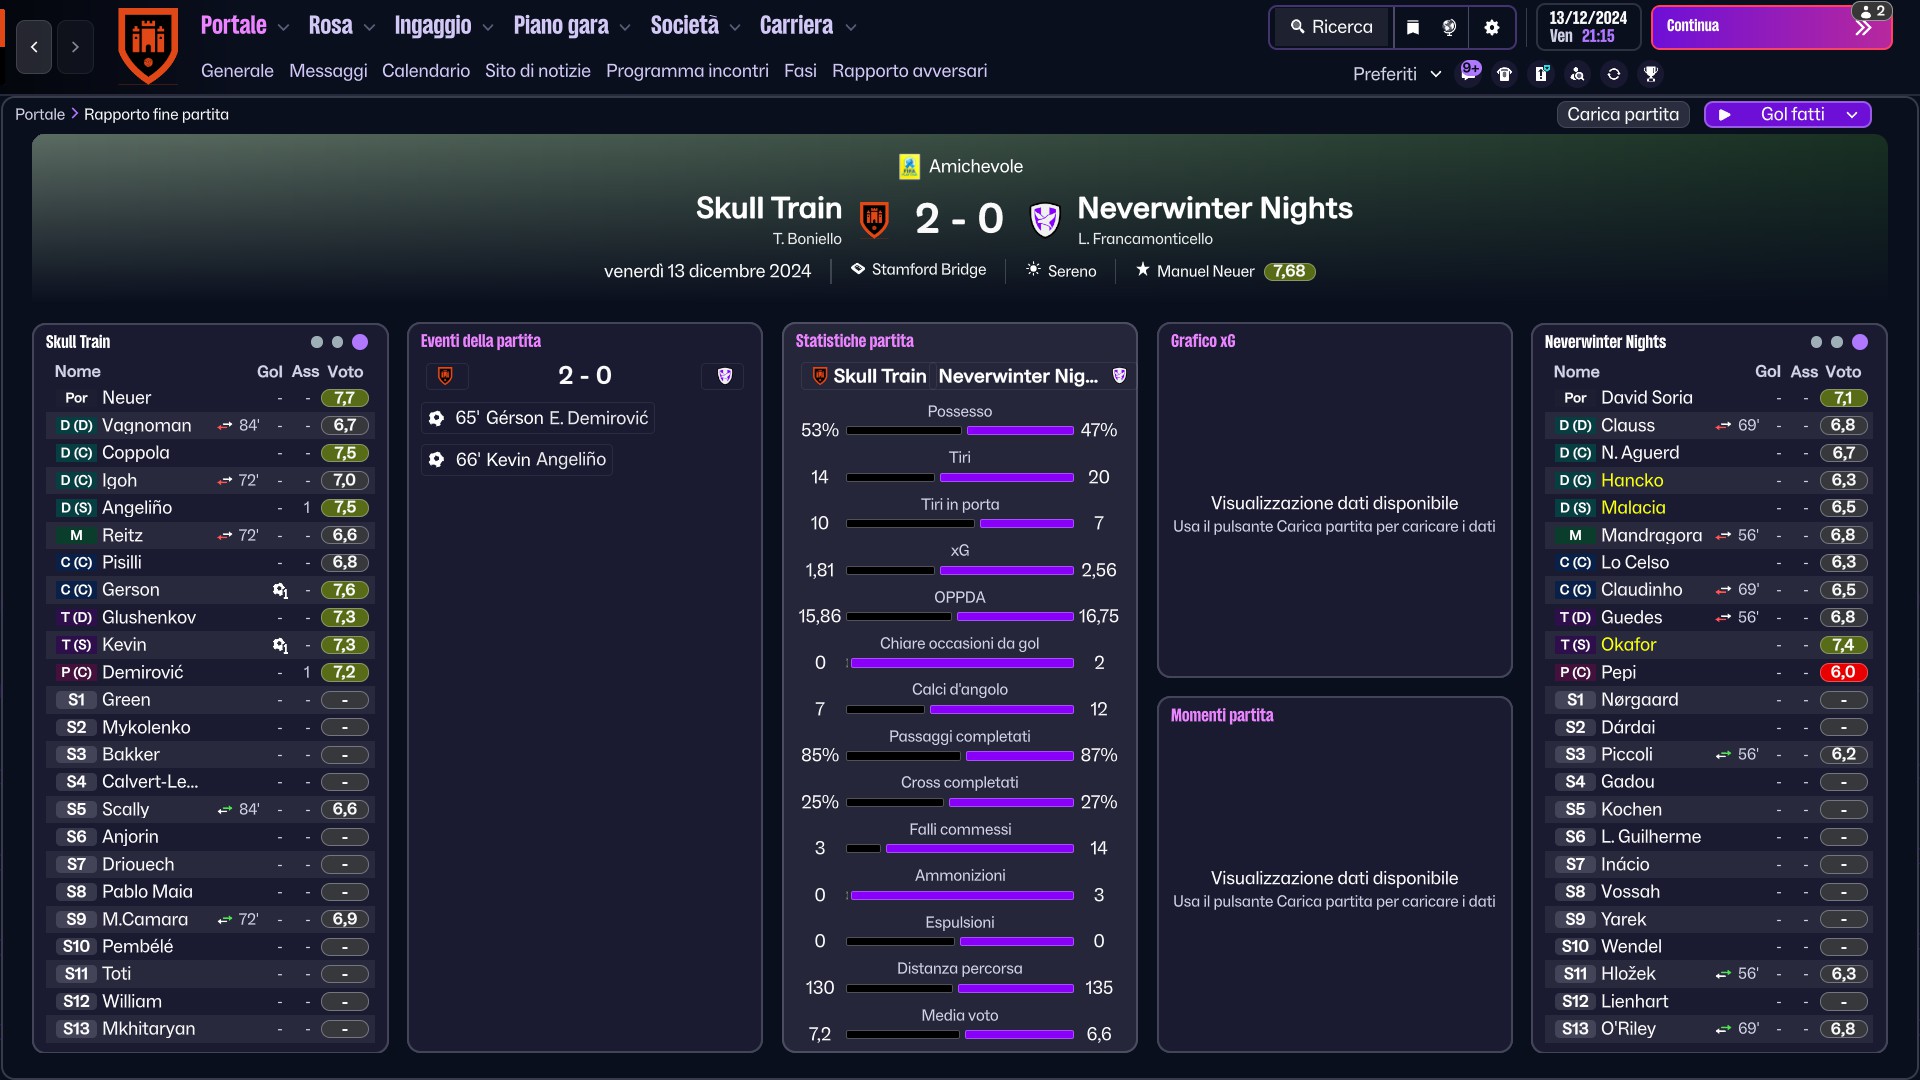This screenshot has height=1080, width=1920.
Task: Click the shirt icon in favorites bar
Action: (x=1504, y=74)
